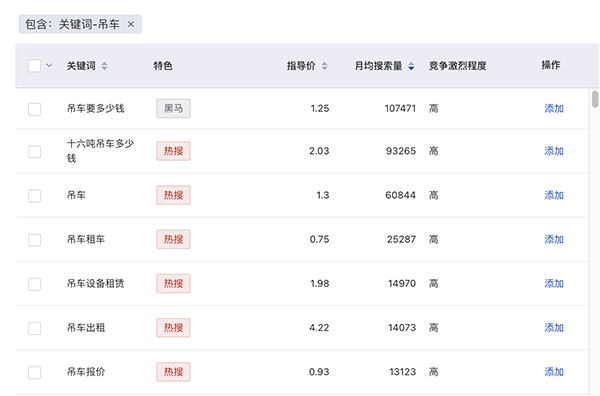Click guide price value 1.98
This screenshot has width=600, height=396.
point(320,284)
